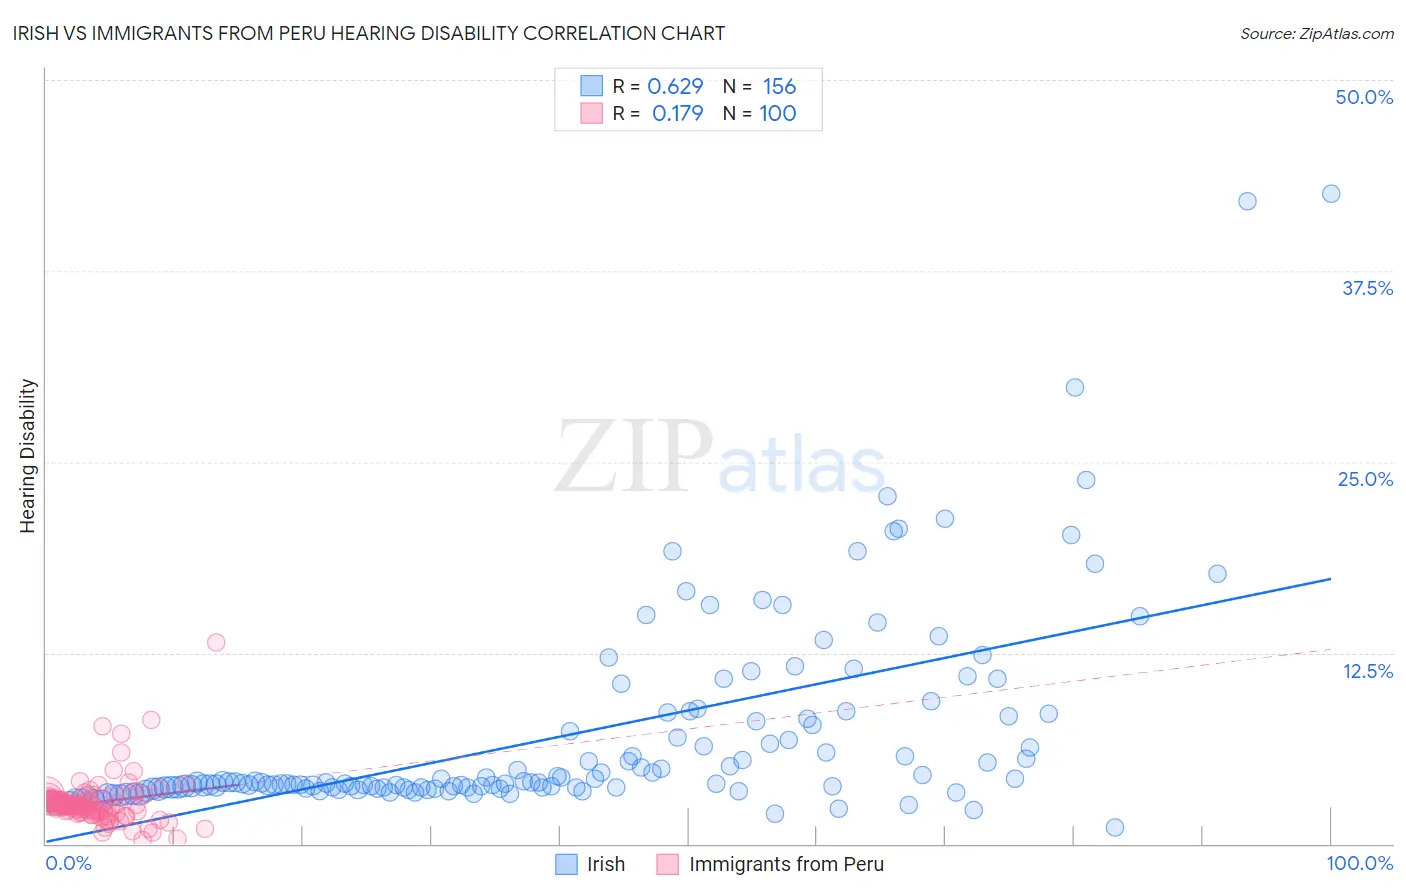Click the 100.0% x-axis label
Viewport: 1406px width, 892px height.
point(1360,863)
